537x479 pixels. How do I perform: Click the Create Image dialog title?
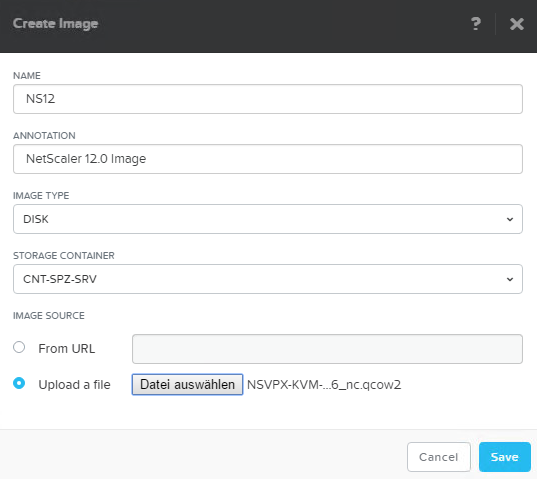(55, 24)
